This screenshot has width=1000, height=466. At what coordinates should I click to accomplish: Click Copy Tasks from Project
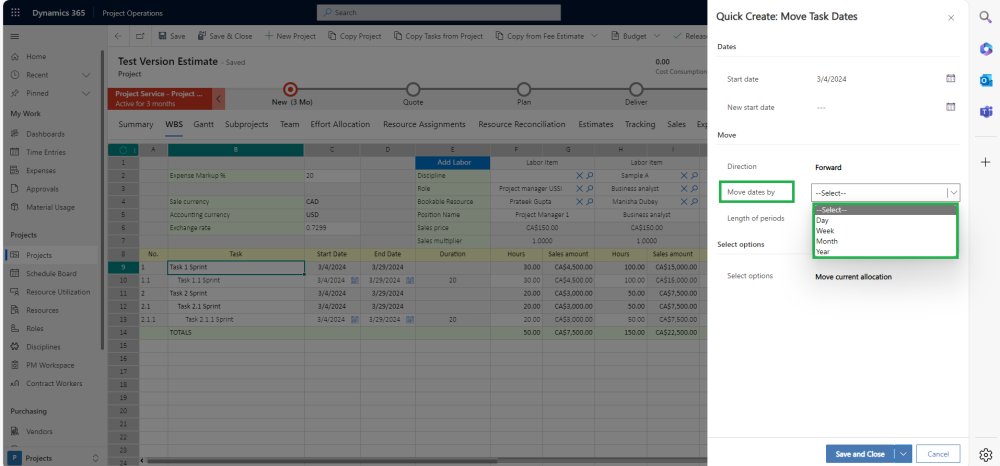click(x=438, y=36)
